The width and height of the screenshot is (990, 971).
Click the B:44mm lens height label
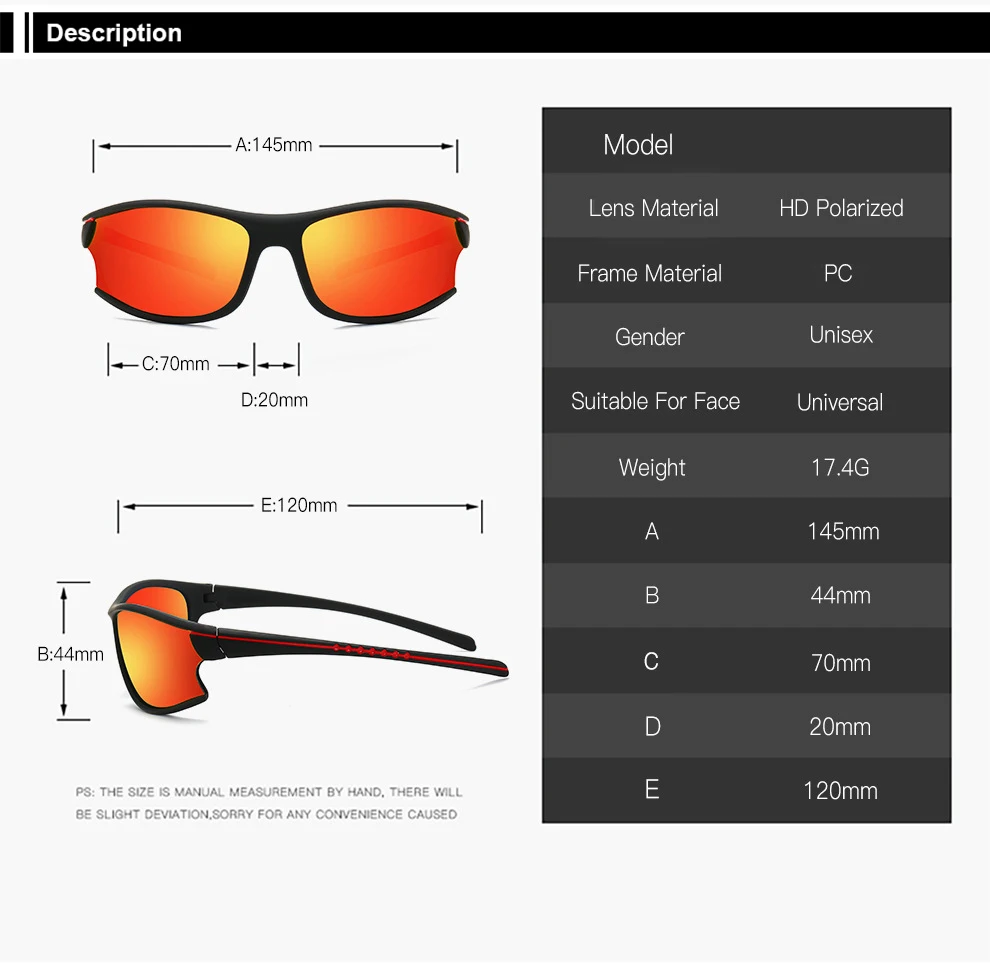(70, 655)
